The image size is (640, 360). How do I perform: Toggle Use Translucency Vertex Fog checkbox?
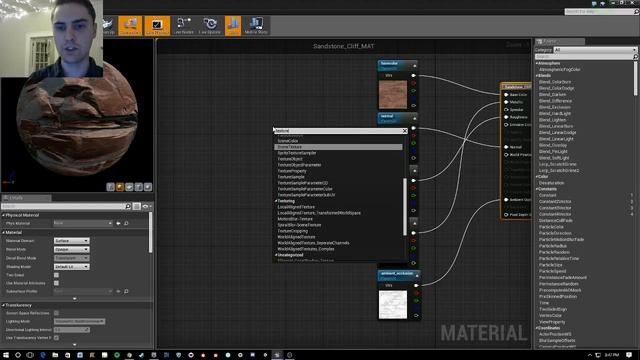point(56,338)
